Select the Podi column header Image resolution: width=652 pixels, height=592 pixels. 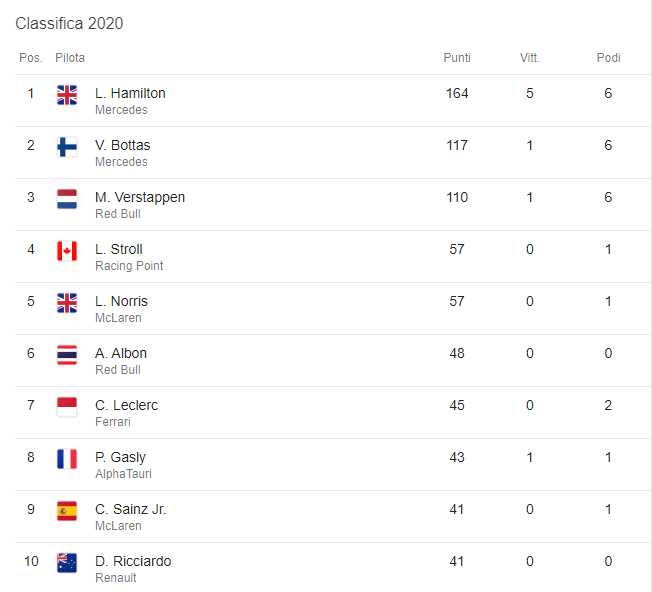[x=608, y=58]
